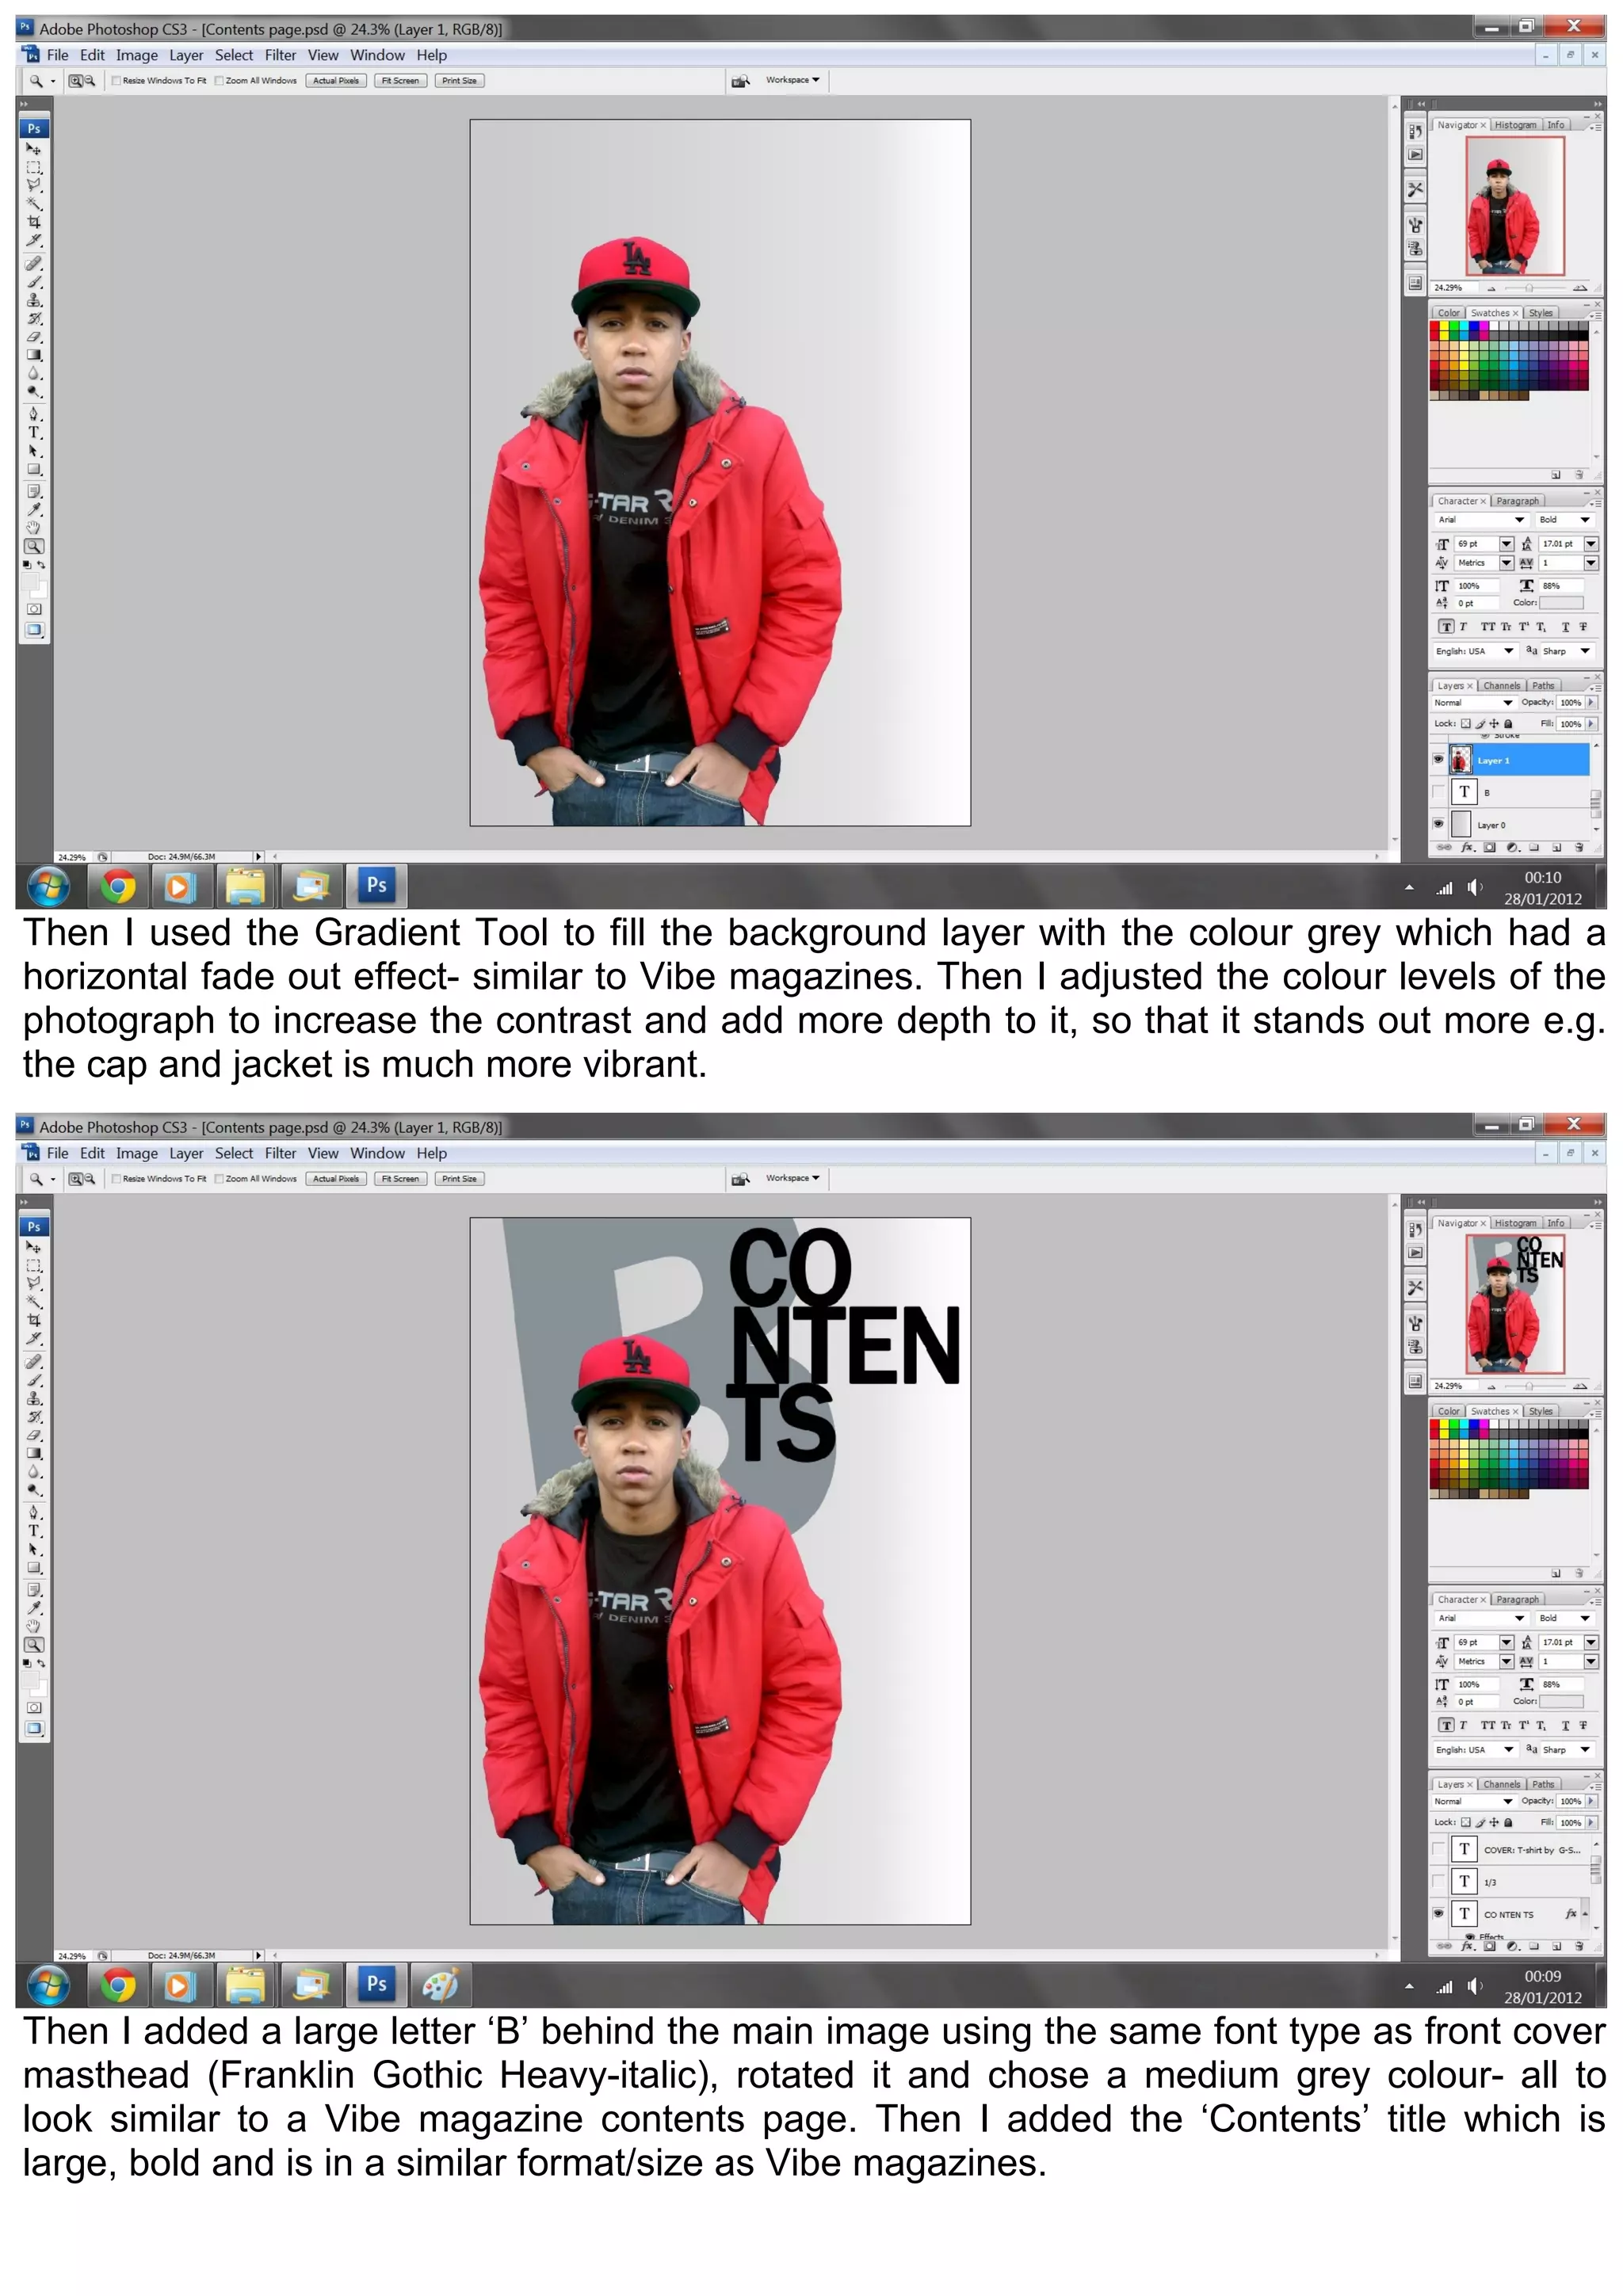
Task: Open the Bold font style dropdown in upper Character panel
Action: pos(1564,520)
